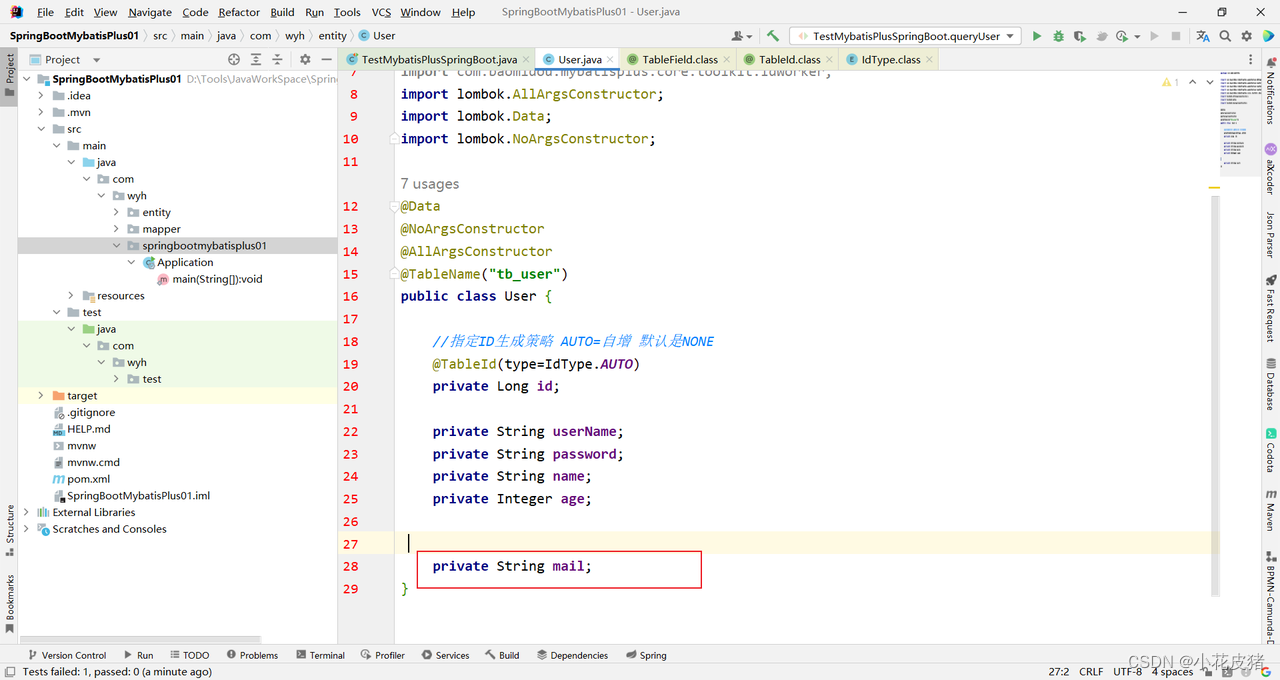Open the Navigate menu
Viewport: 1280px width, 680px height.
(150, 12)
